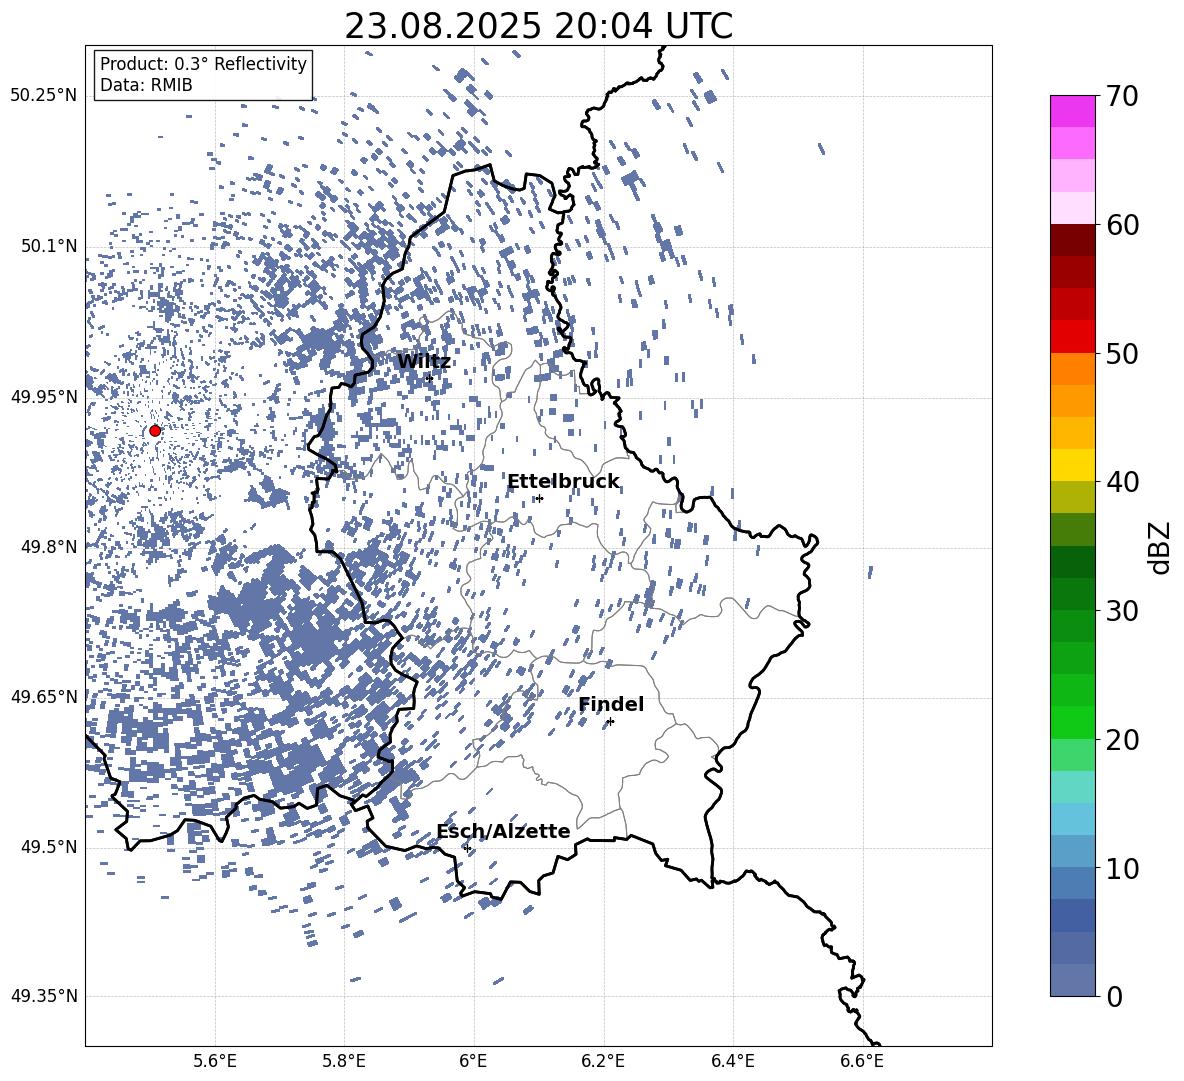Click the 6.6°E longitude label
The height and width of the screenshot is (1081, 1184).
click(x=862, y=1061)
